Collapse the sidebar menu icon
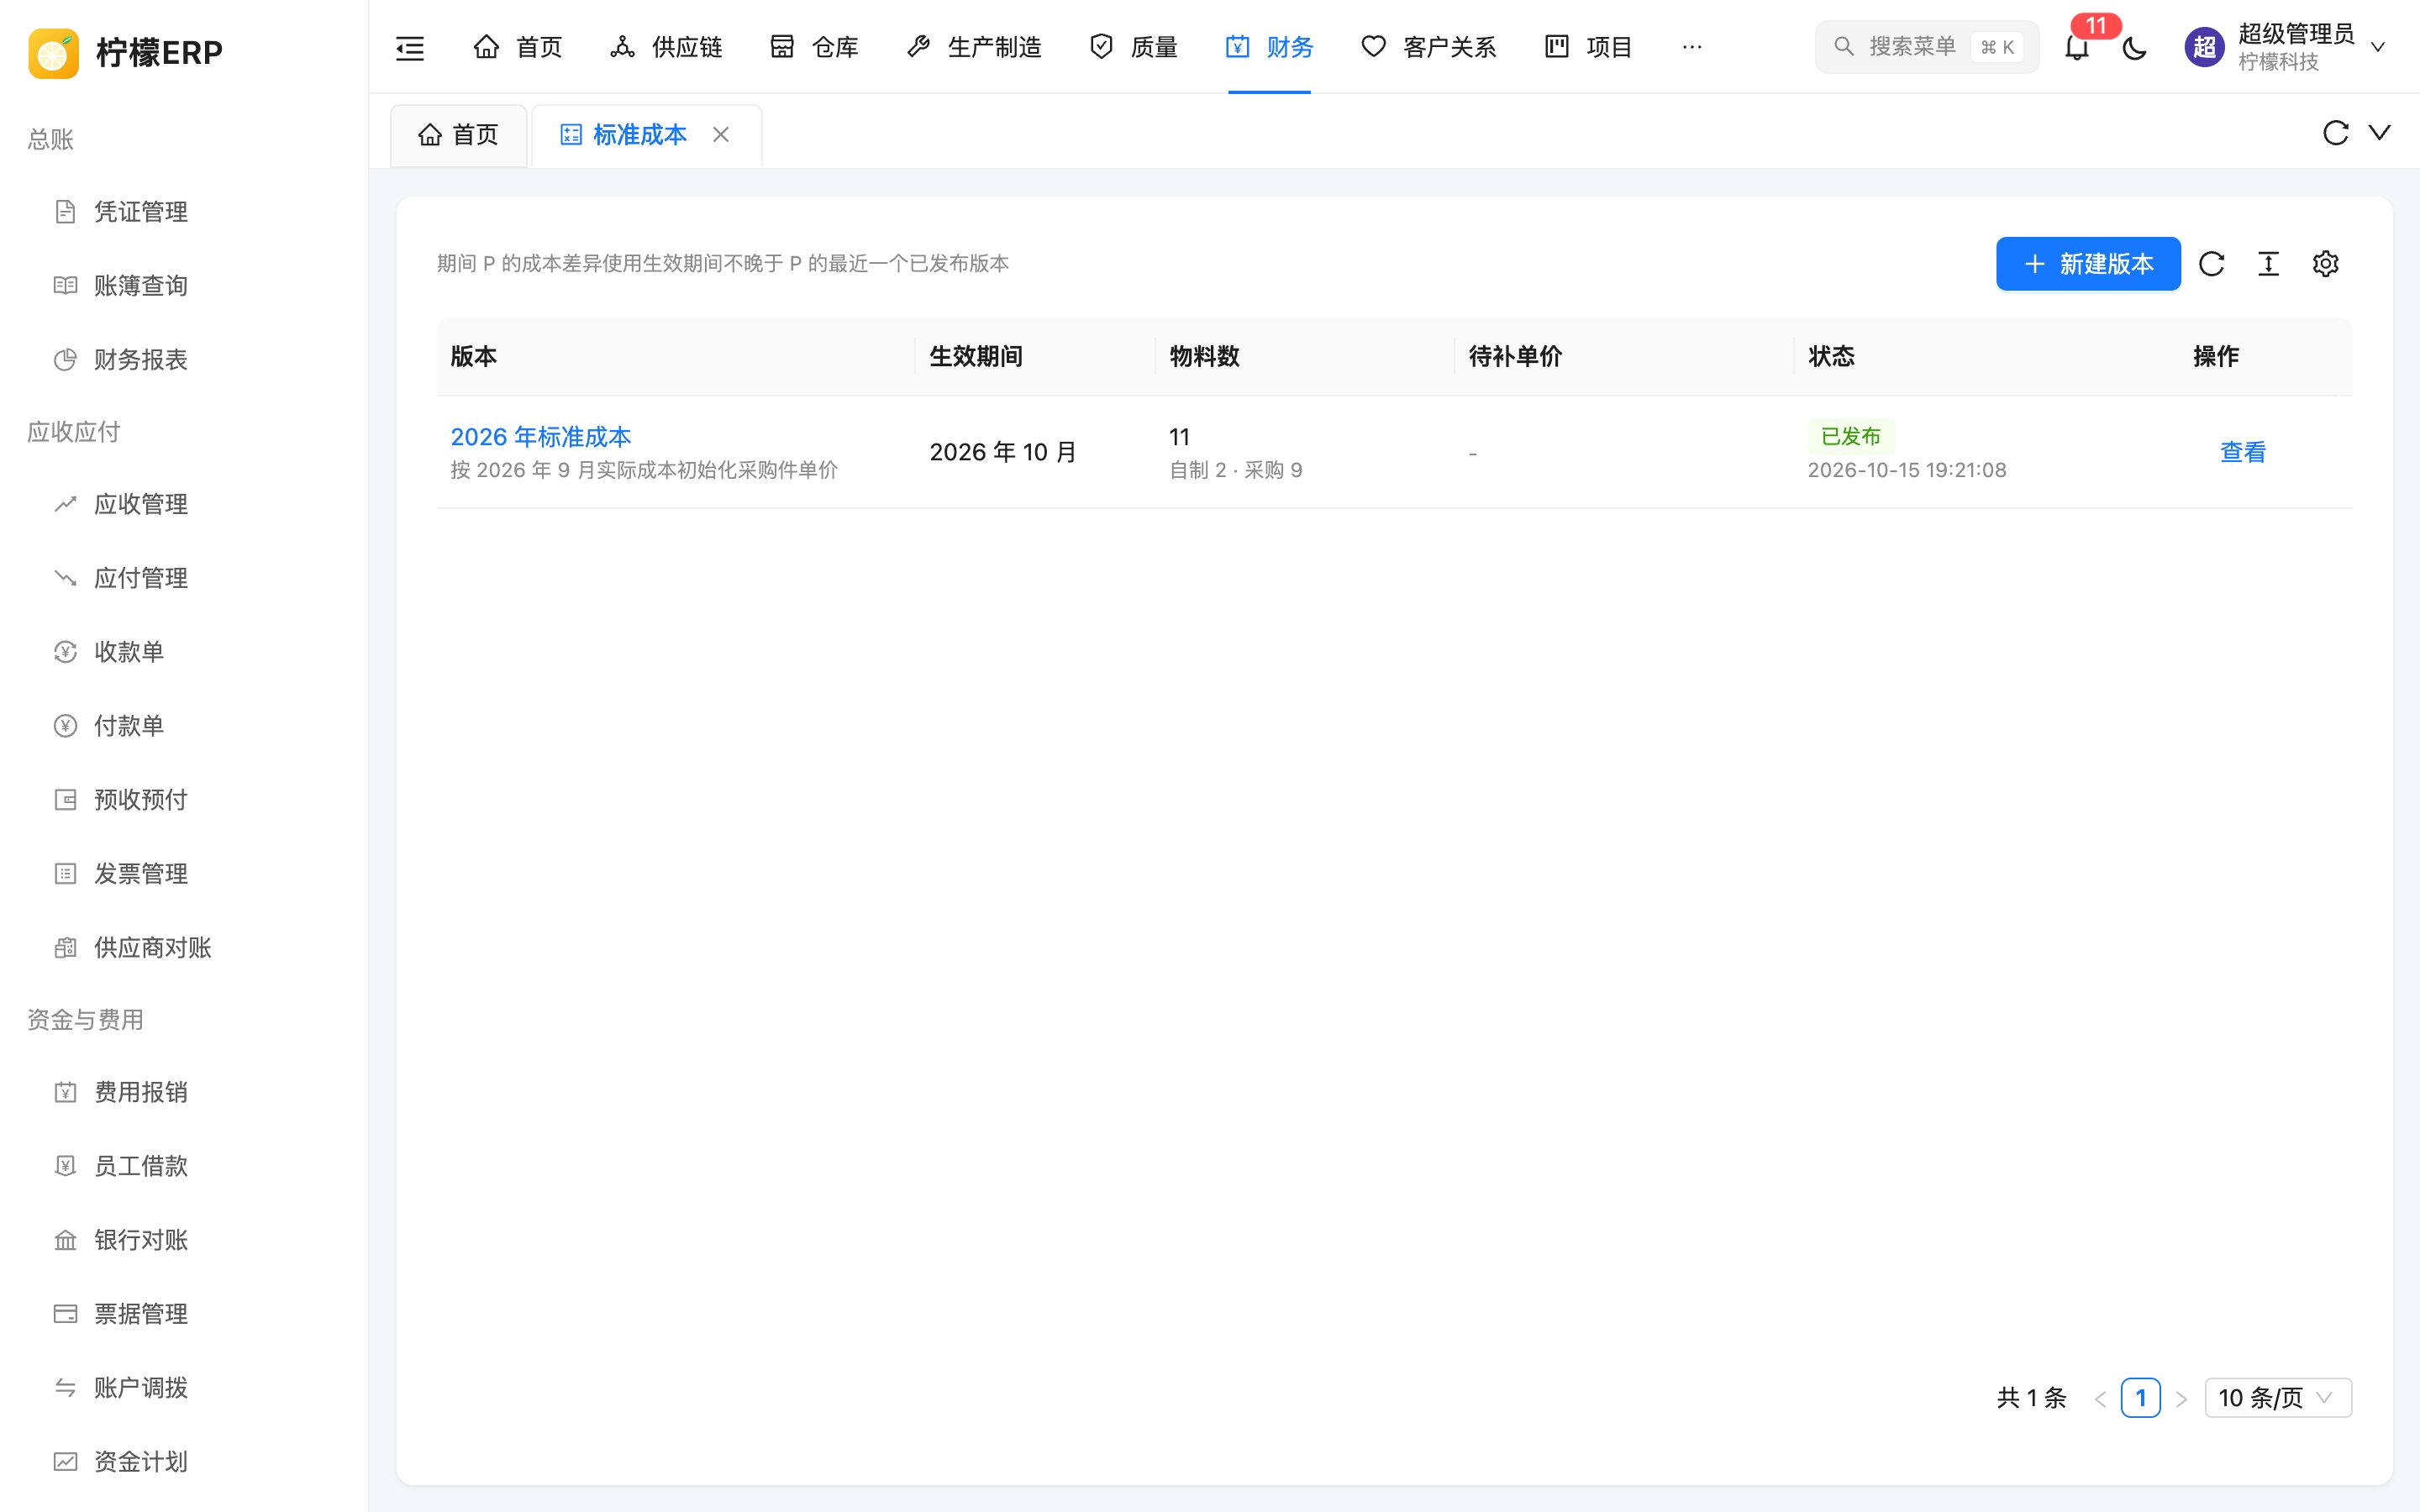 pyautogui.click(x=410, y=47)
